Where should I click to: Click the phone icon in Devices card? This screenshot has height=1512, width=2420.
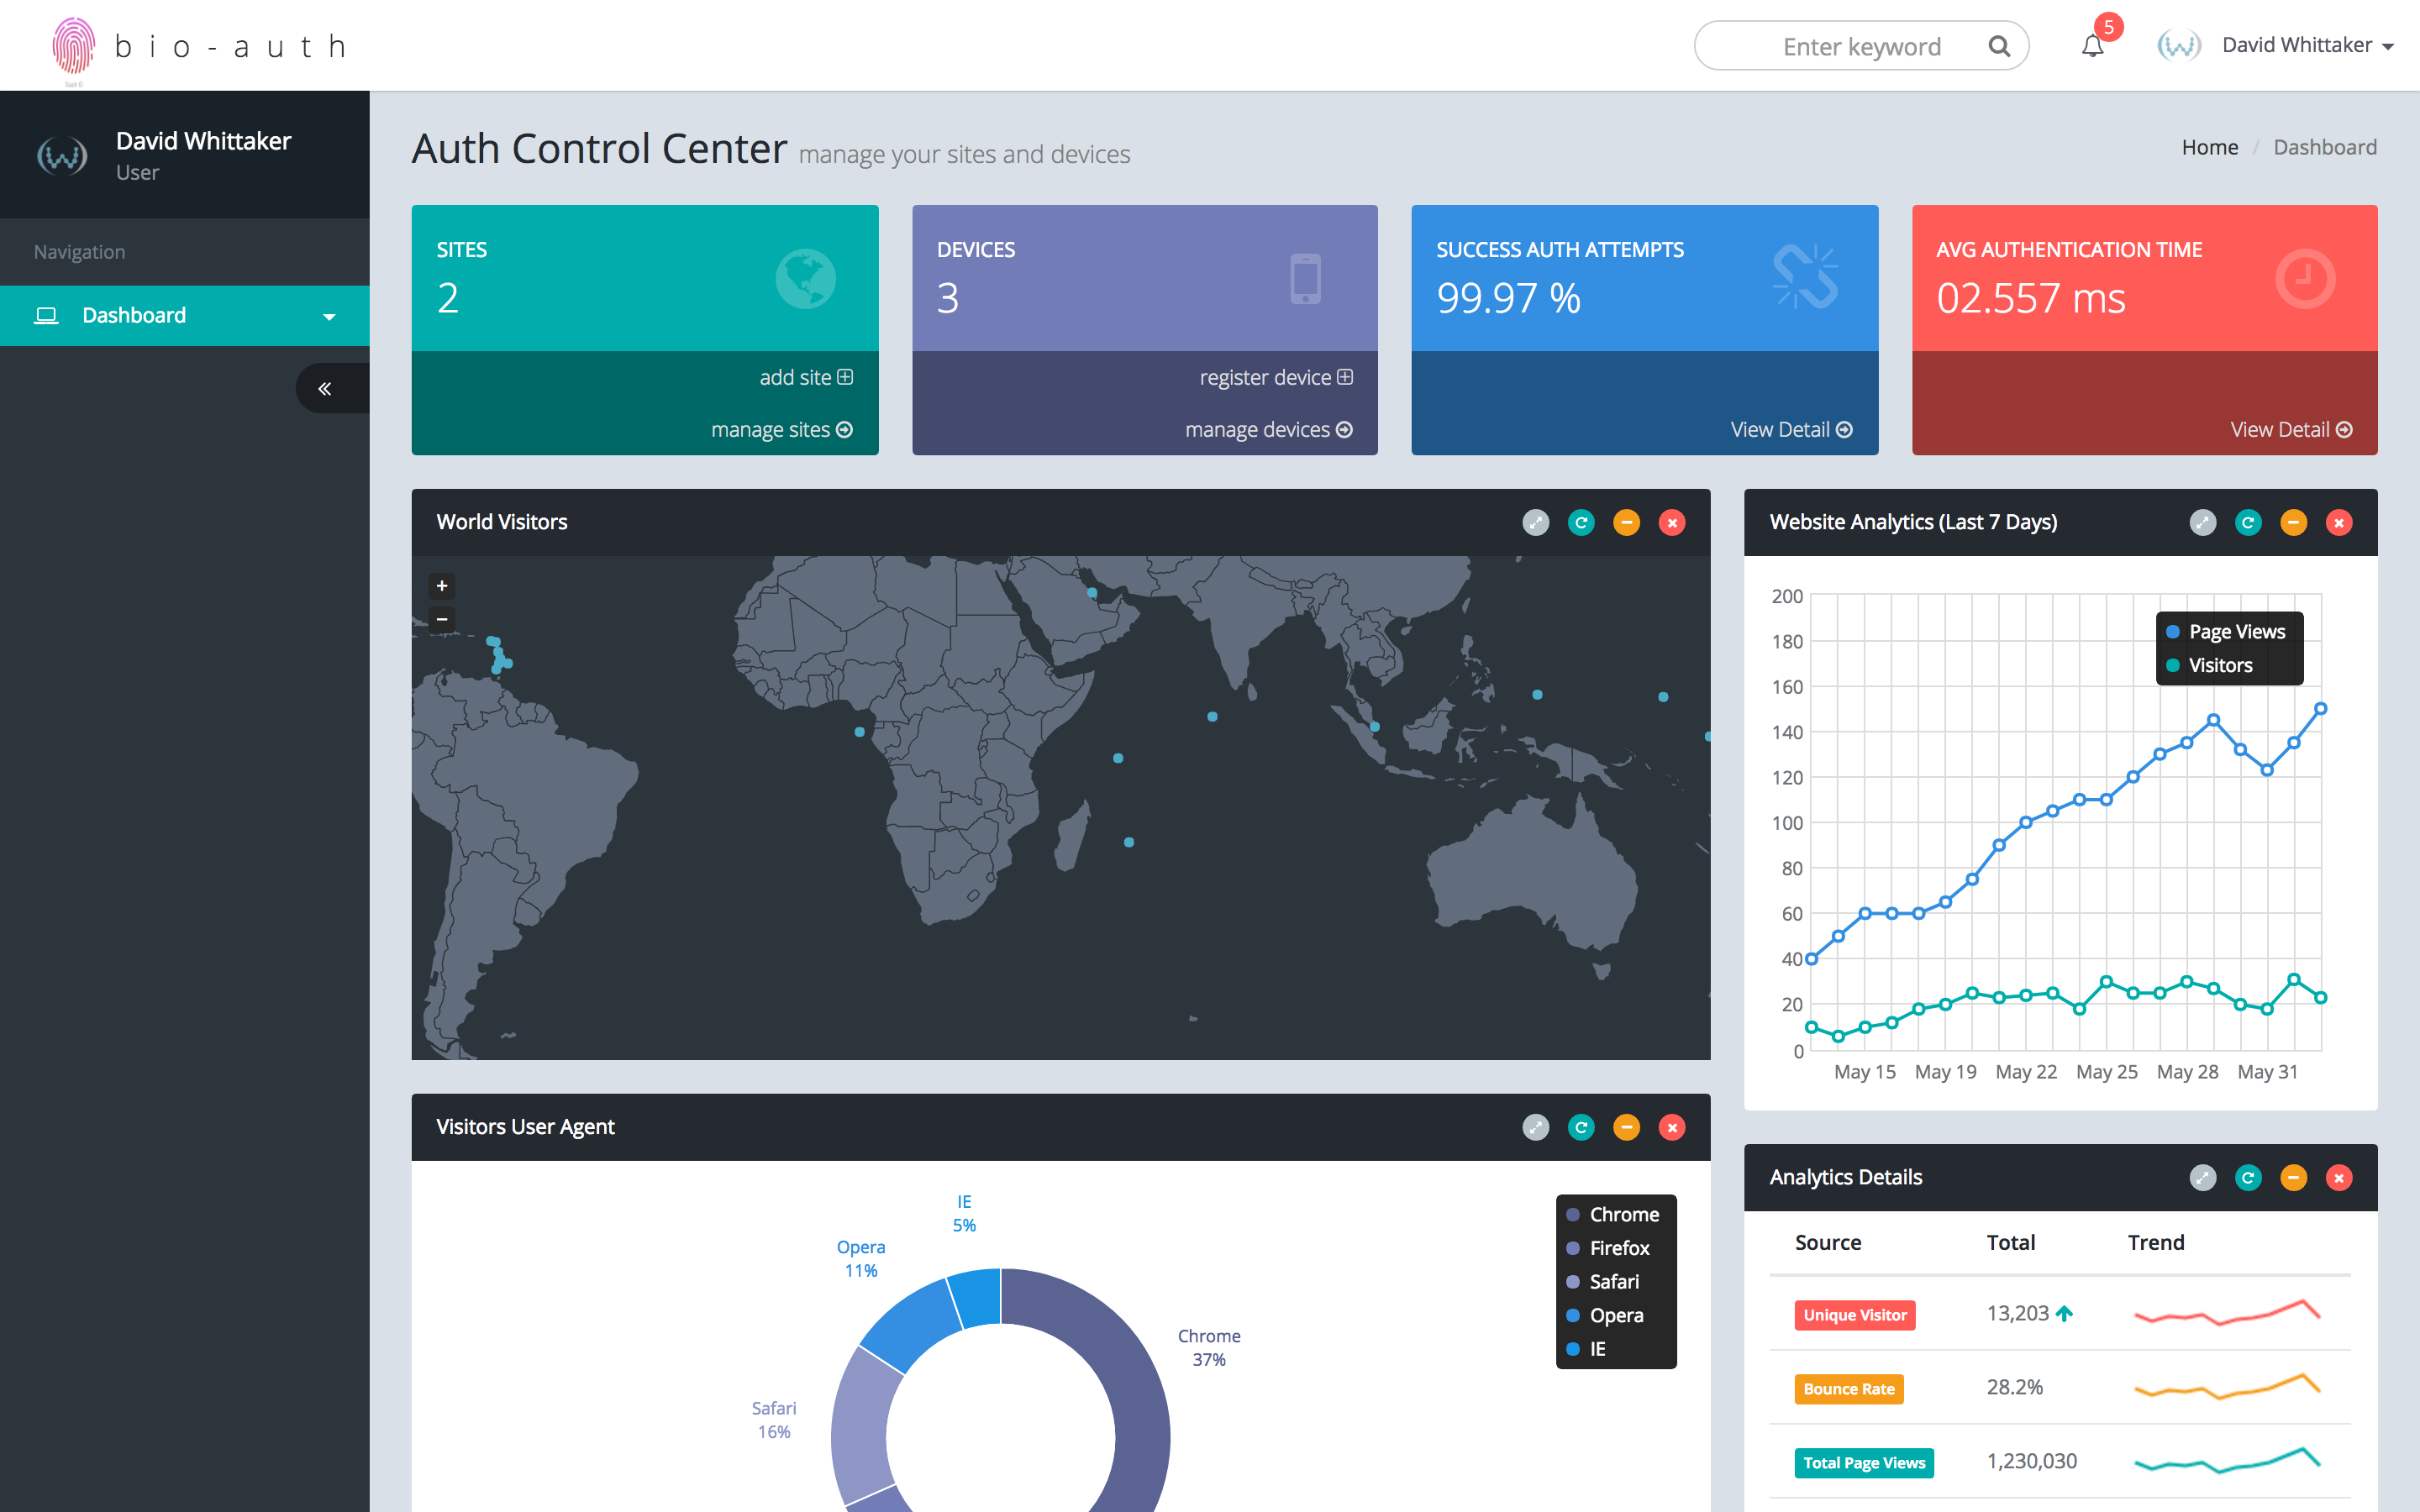tap(1305, 279)
